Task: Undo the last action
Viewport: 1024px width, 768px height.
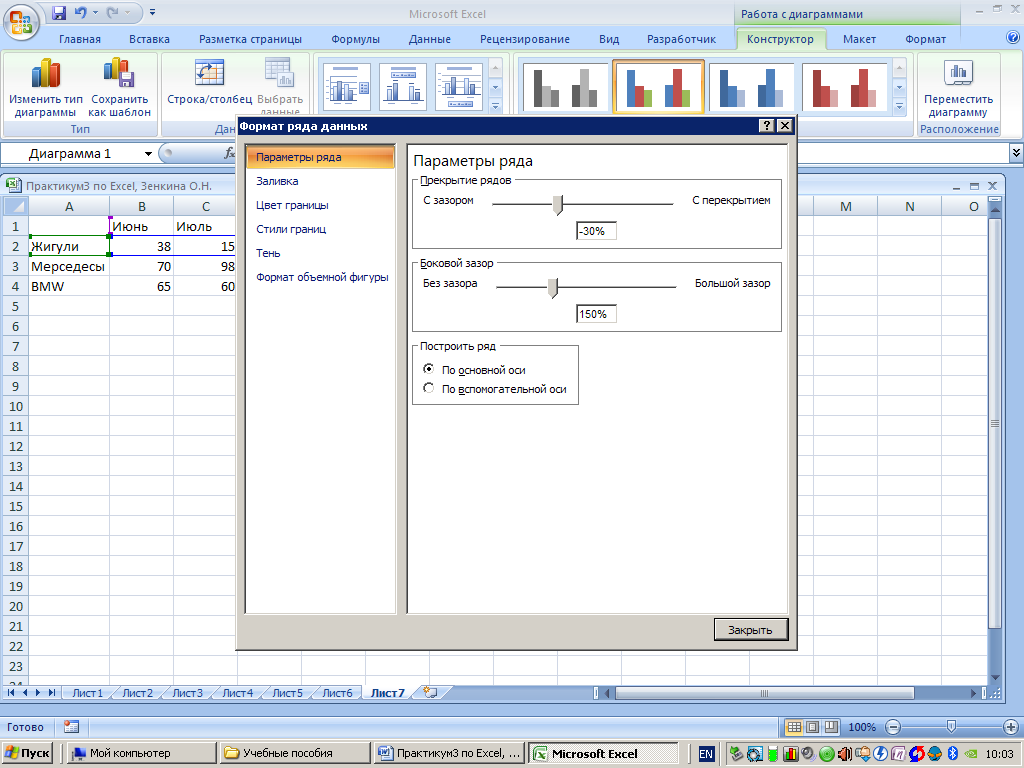Action: pyautogui.click(x=80, y=12)
